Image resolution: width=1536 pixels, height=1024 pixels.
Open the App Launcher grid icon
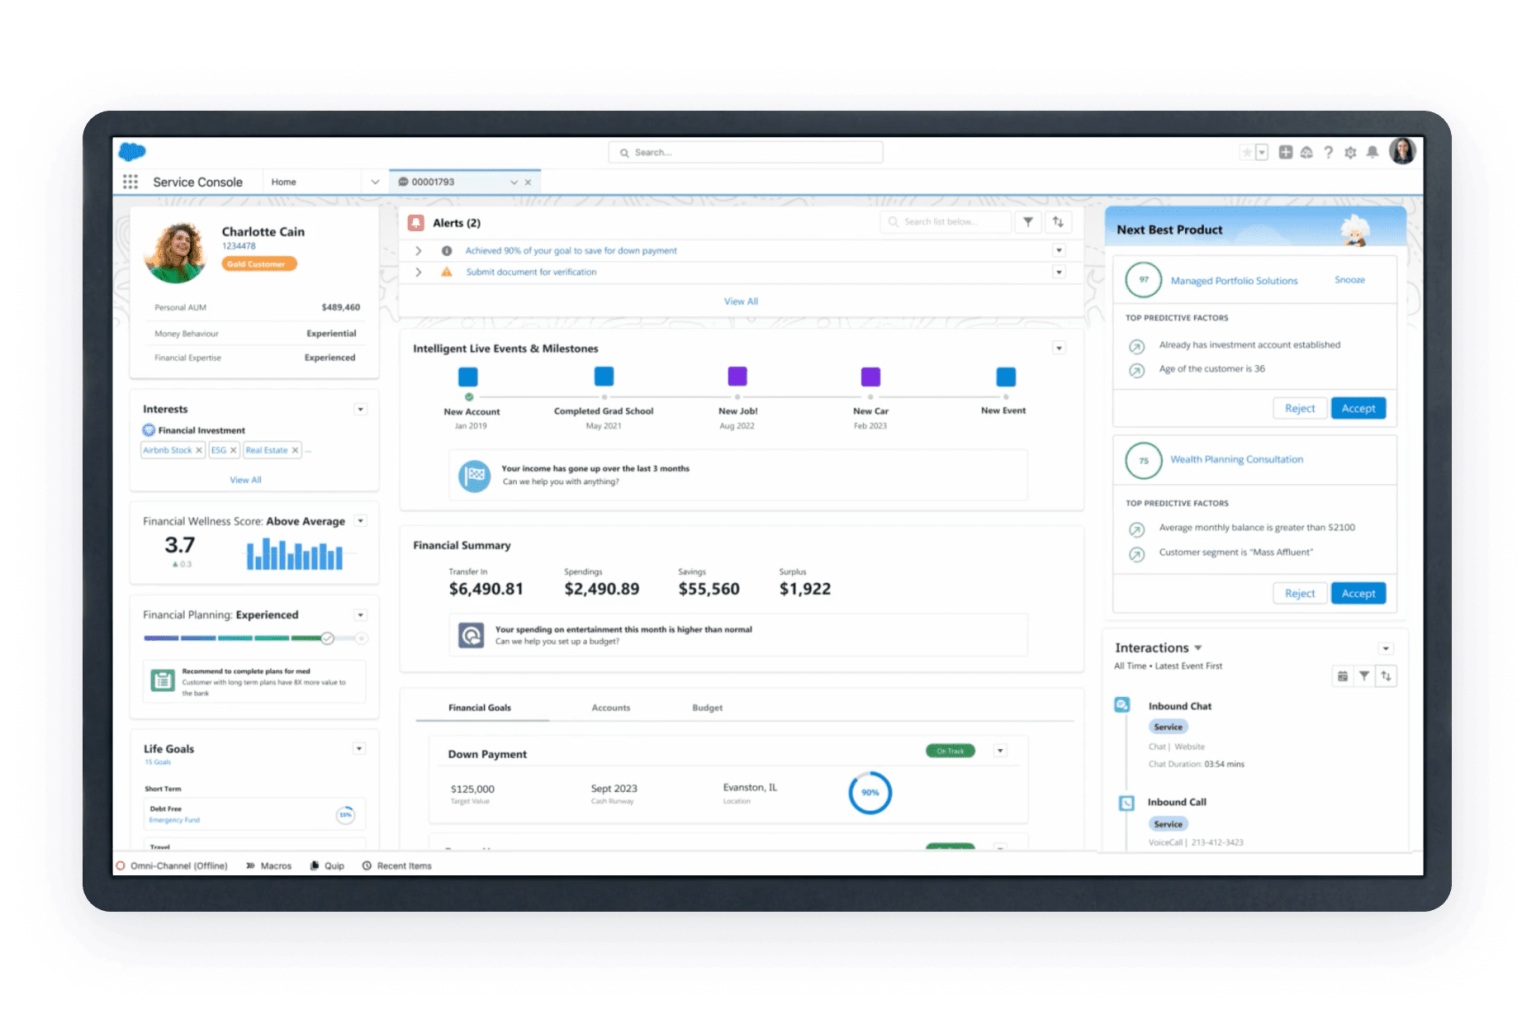(x=130, y=181)
